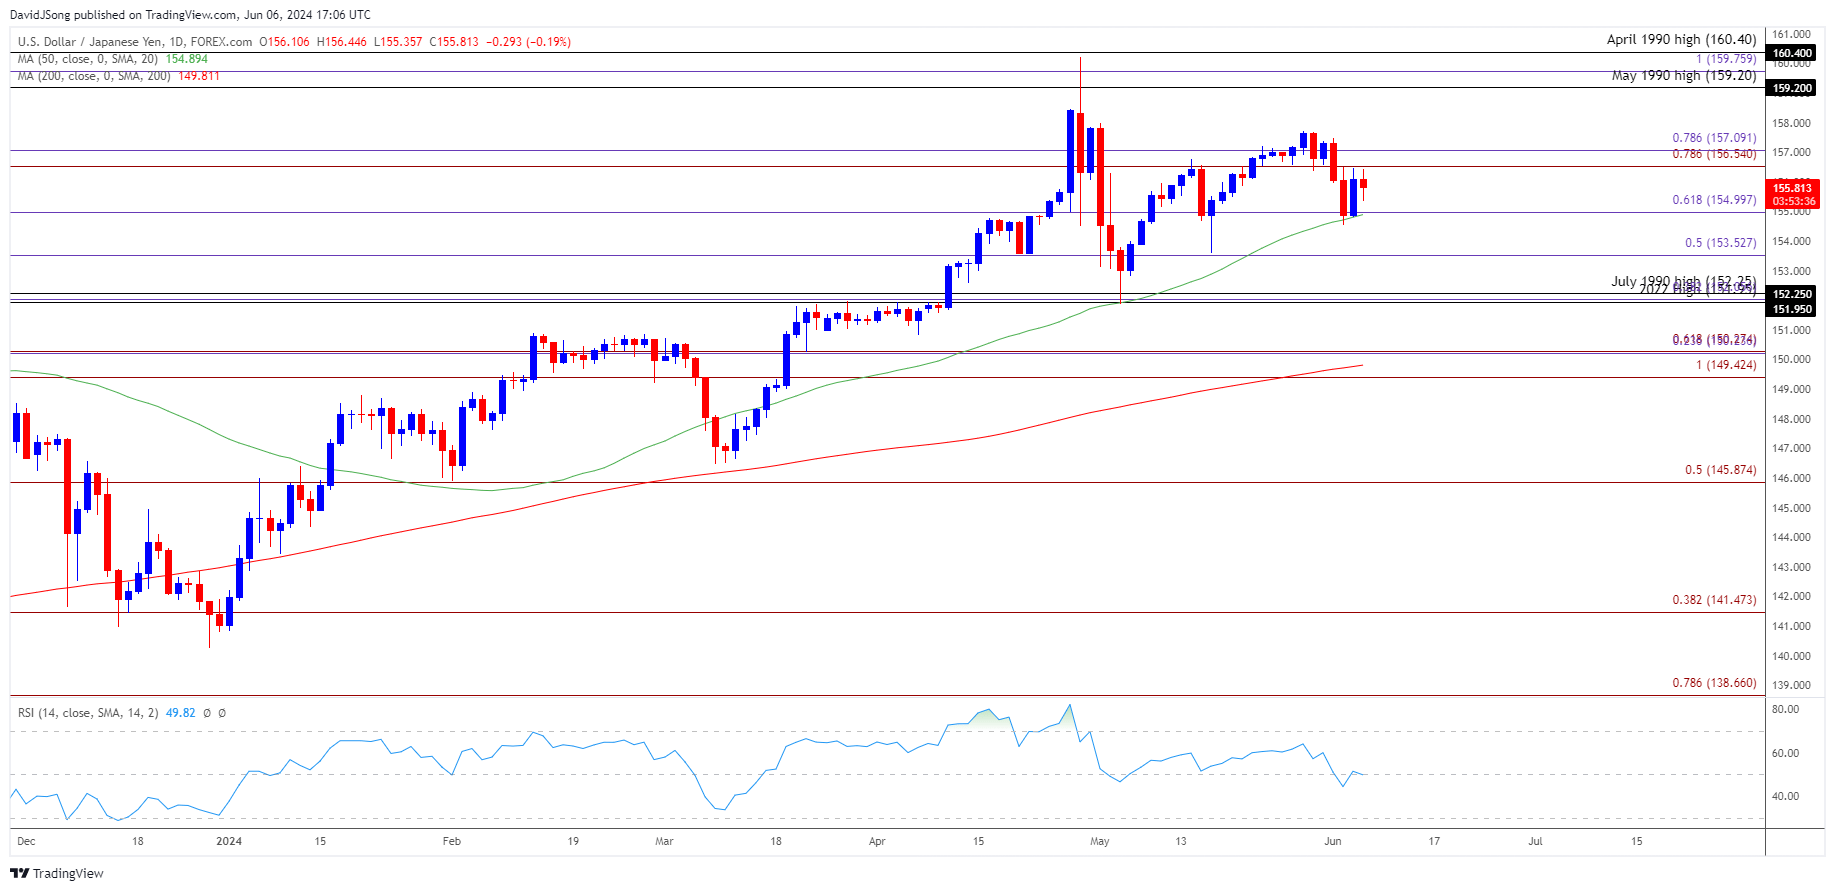1835x891 pixels.
Task: Click the red current price tag 155.813
Action: pos(1793,188)
